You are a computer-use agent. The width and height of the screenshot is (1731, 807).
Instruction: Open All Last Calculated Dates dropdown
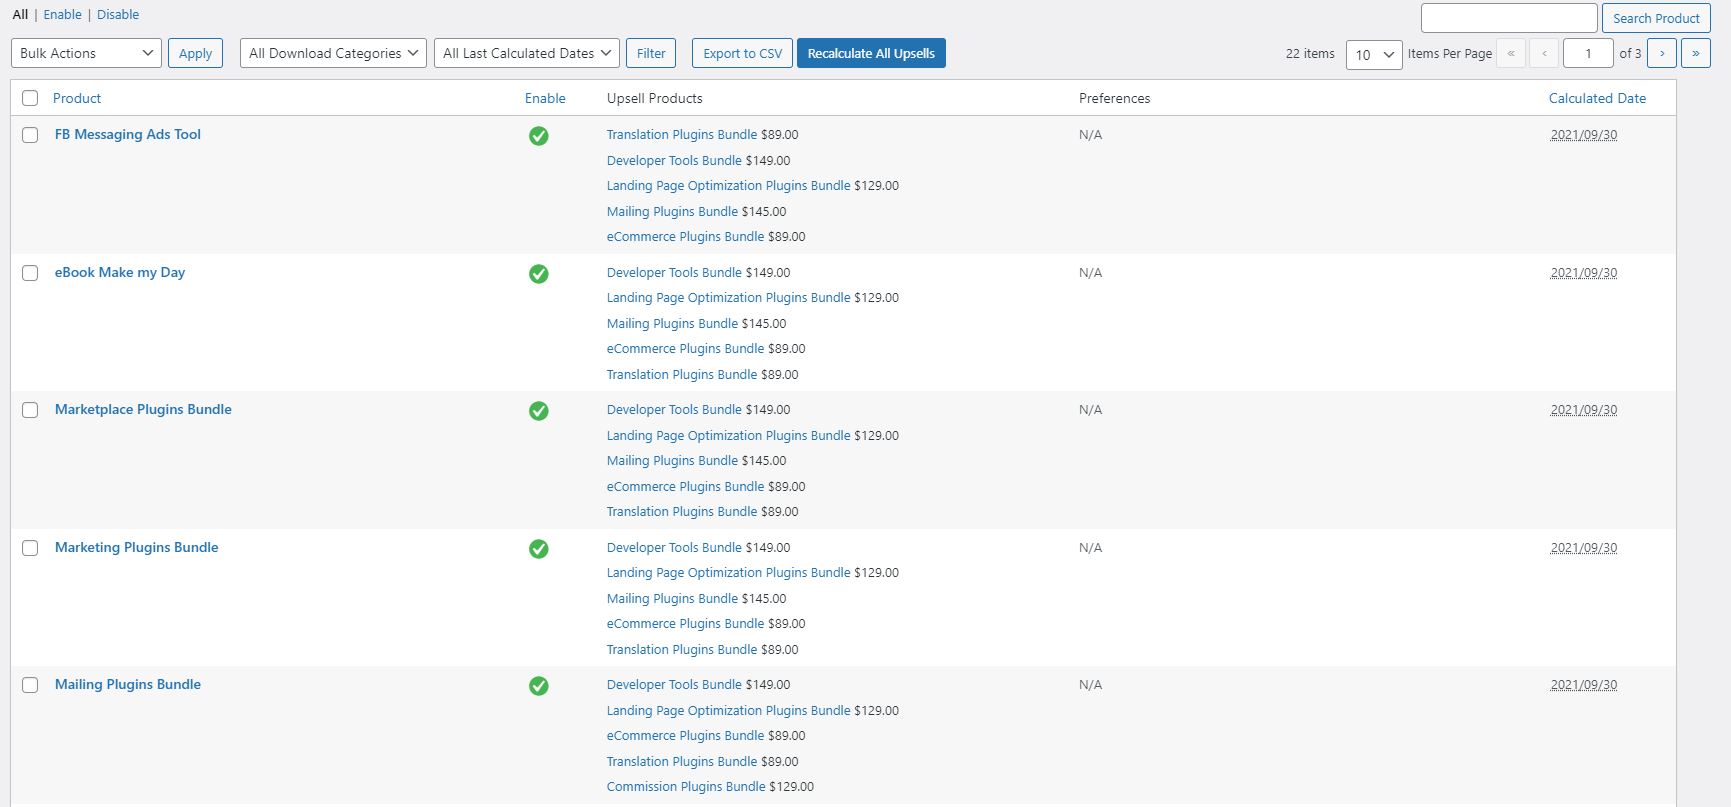[x=527, y=53]
